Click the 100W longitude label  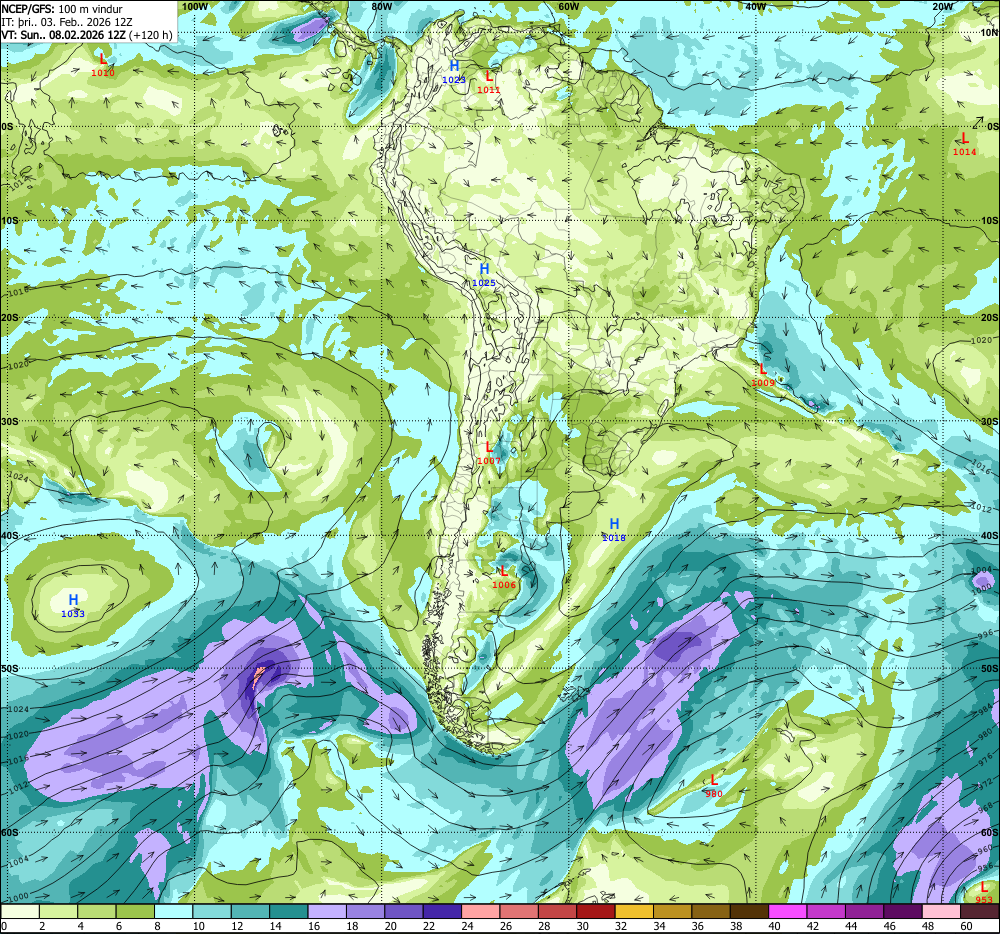coord(195,6)
